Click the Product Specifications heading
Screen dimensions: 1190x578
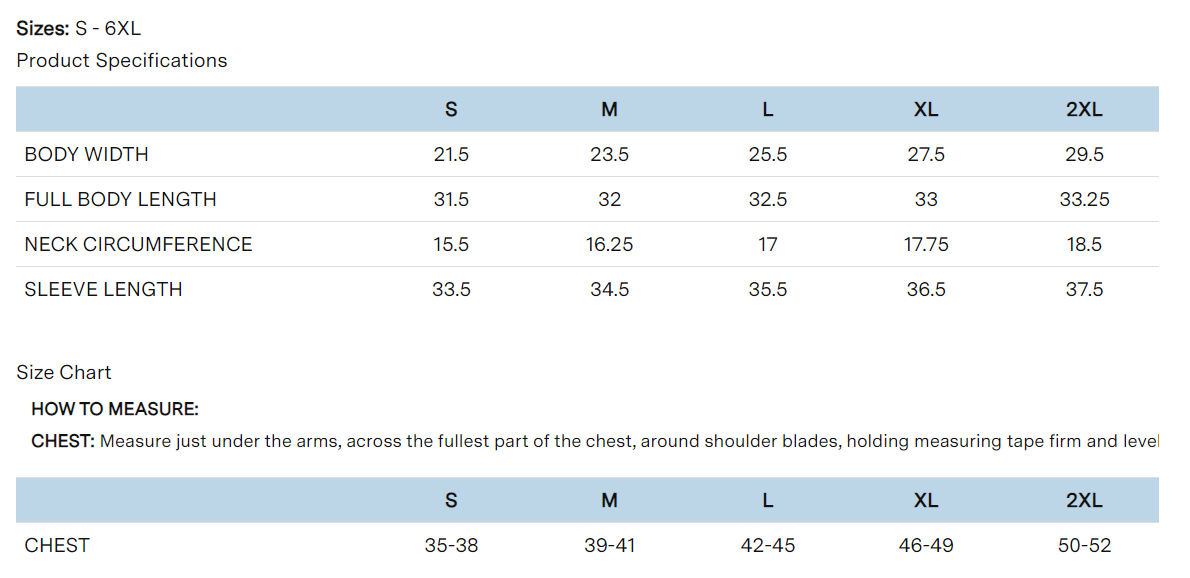click(x=121, y=61)
